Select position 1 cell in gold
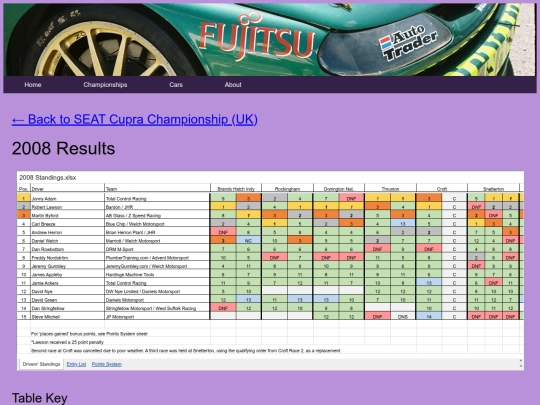Viewport: 540px width, 405px height. 23,198
